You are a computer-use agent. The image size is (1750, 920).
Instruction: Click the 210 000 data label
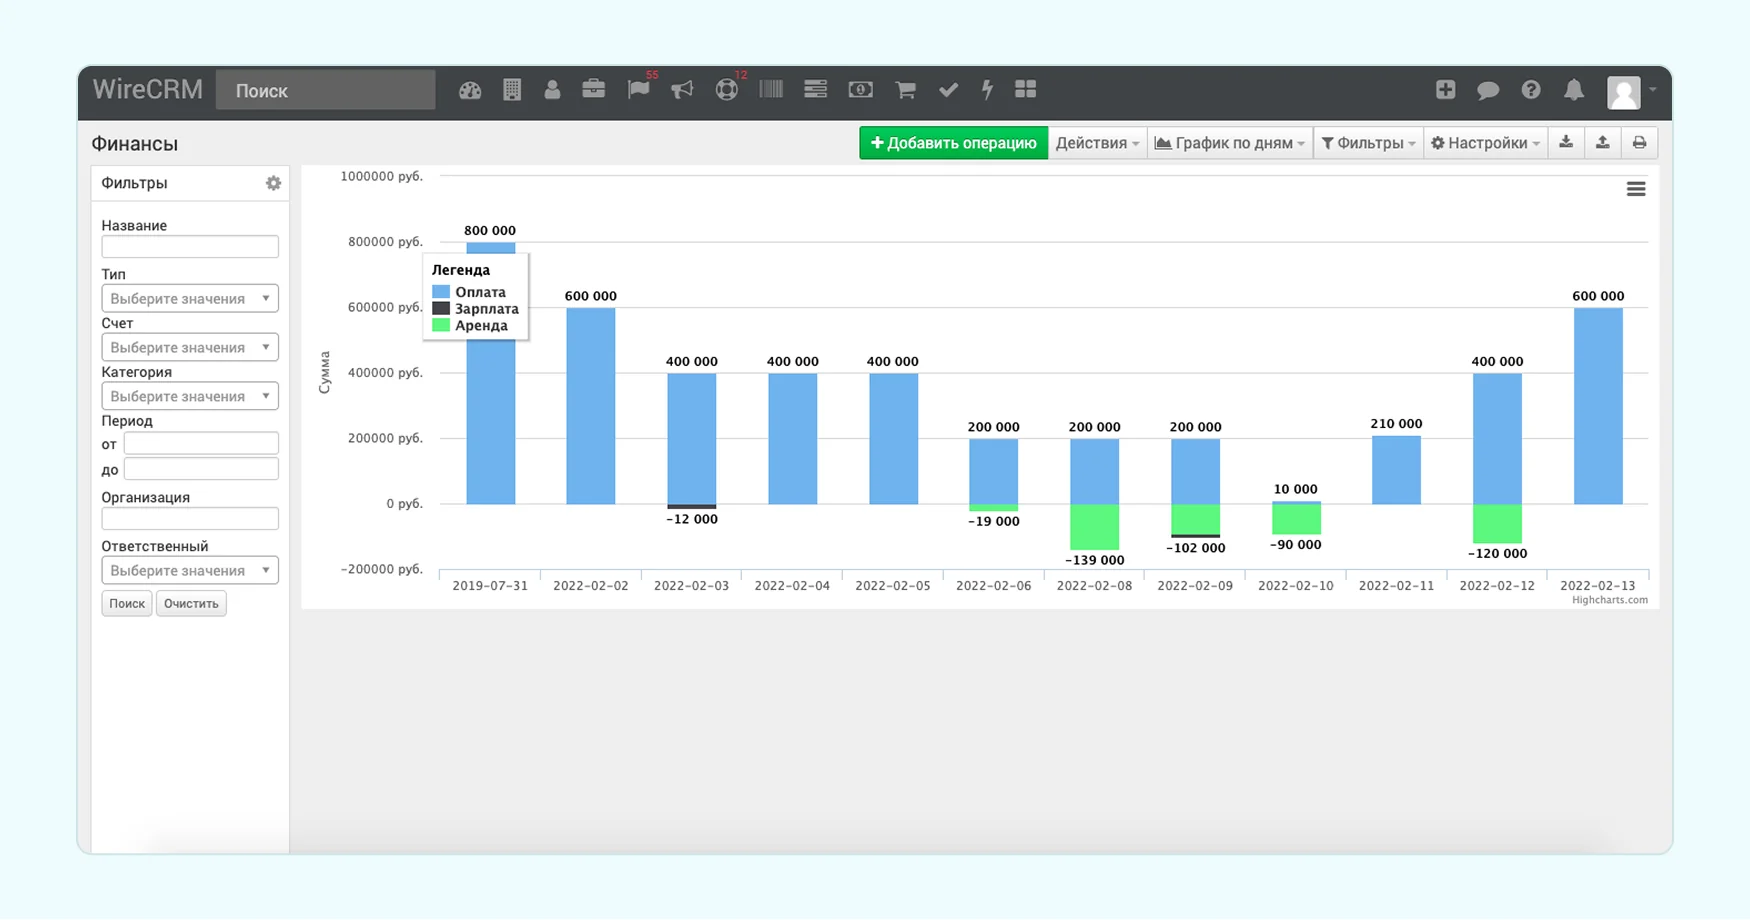1396,423
